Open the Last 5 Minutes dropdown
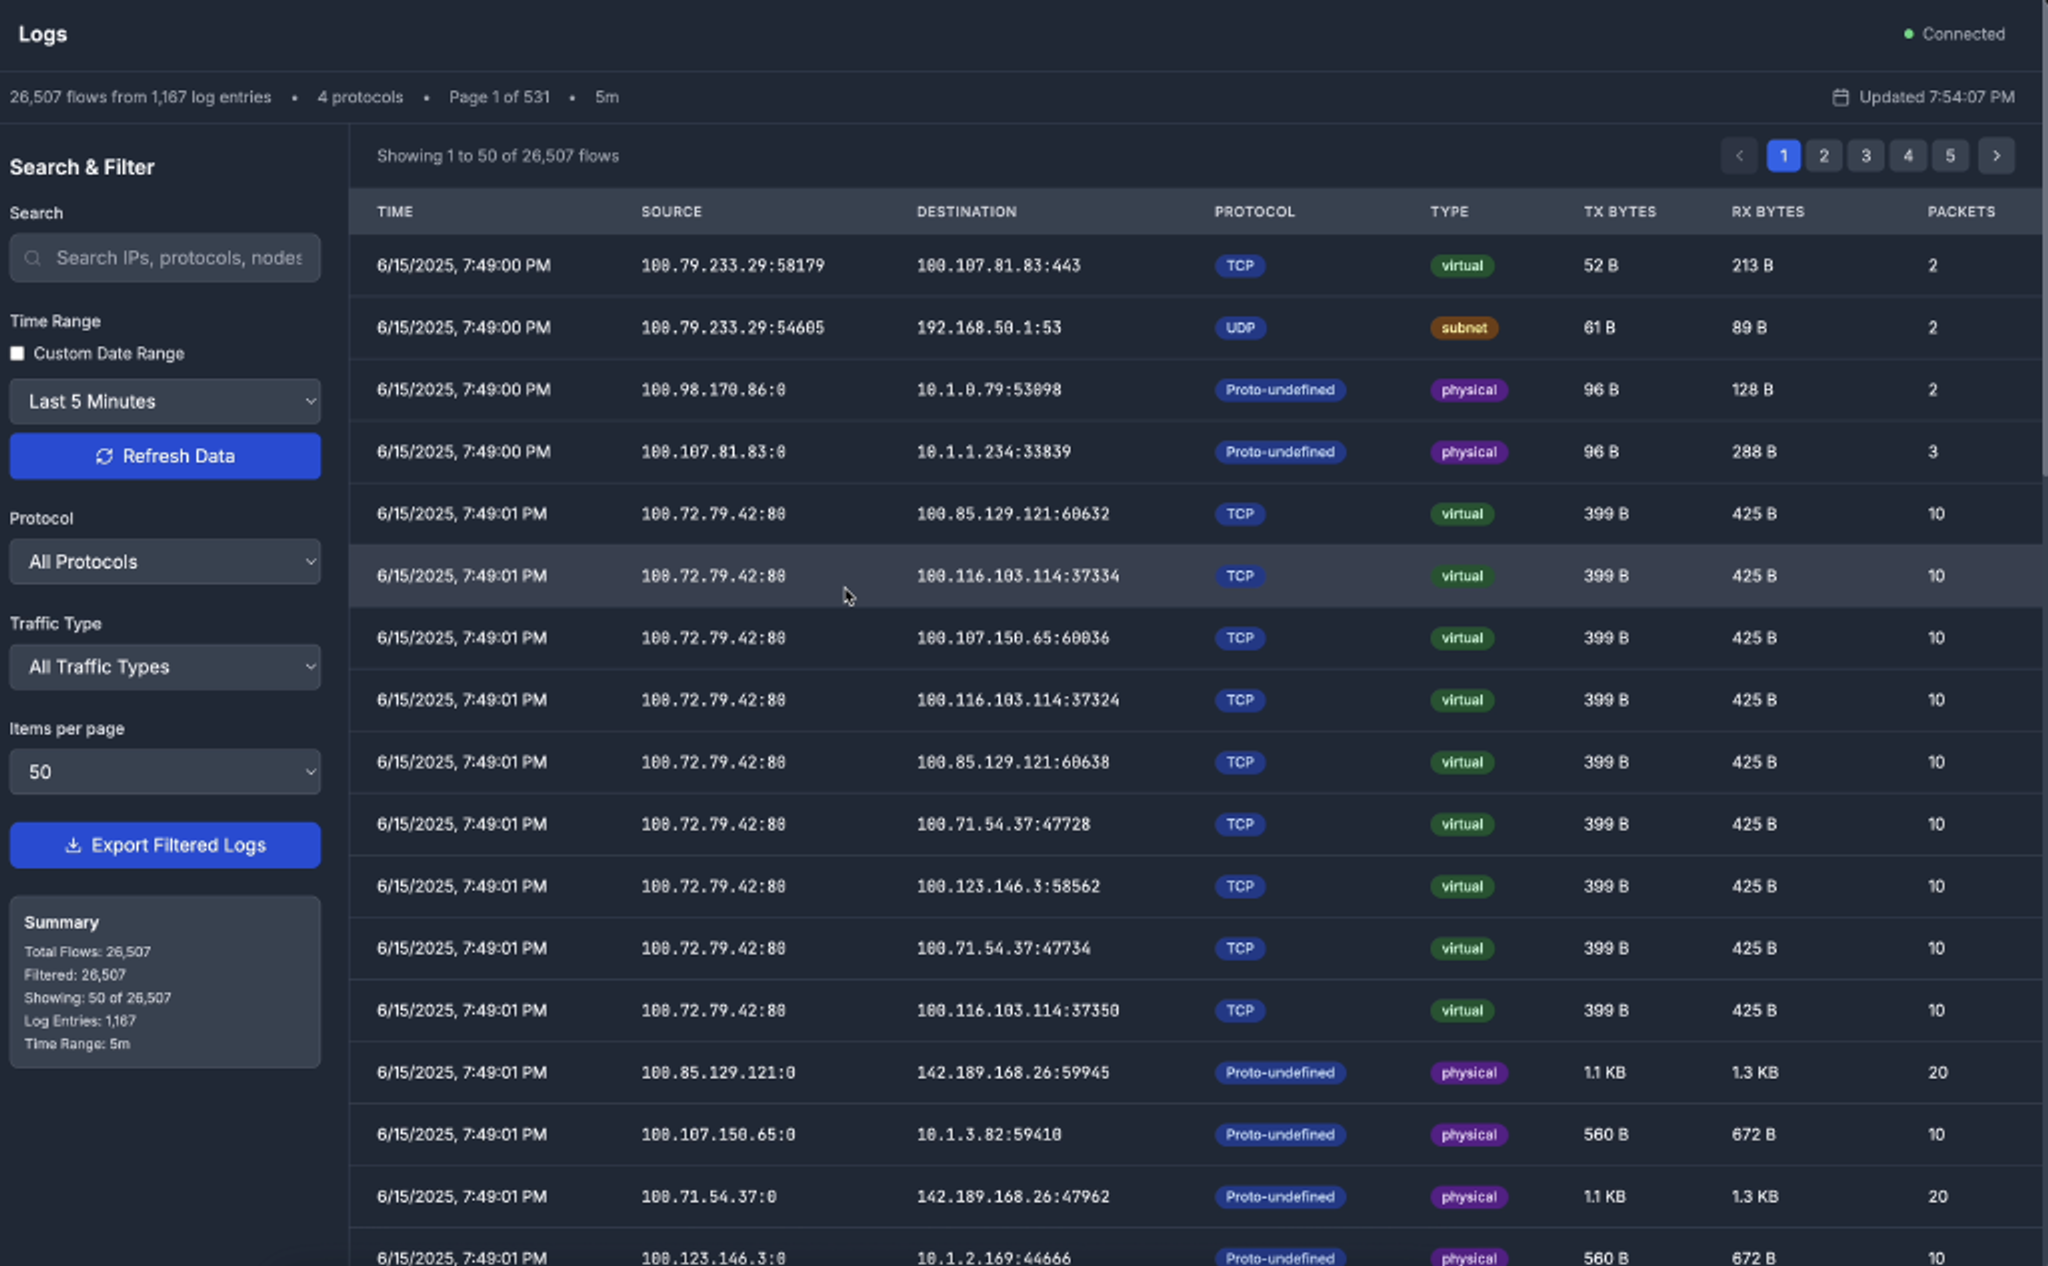2048x1266 pixels. pyautogui.click(x=165, y=402)
